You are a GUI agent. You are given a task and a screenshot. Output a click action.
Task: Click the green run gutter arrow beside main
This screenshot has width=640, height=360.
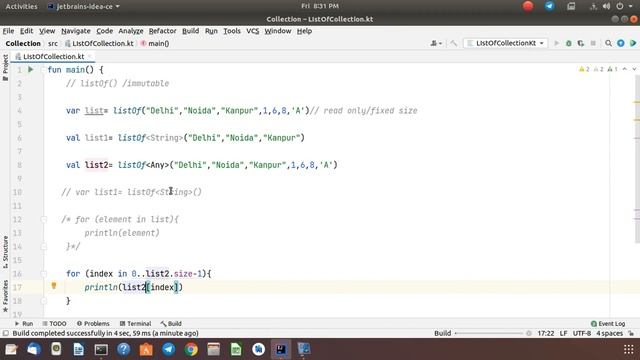(31, 69)
